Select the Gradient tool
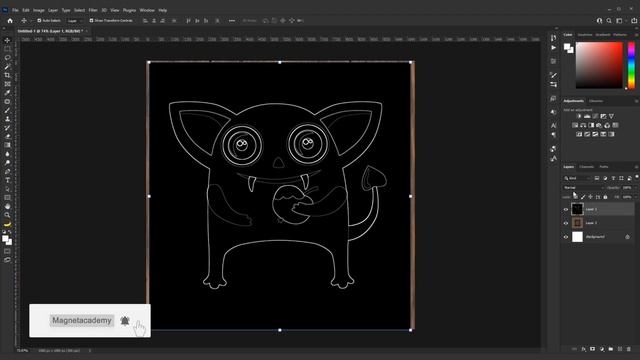The image size is (640, 360). coord(7,145)
